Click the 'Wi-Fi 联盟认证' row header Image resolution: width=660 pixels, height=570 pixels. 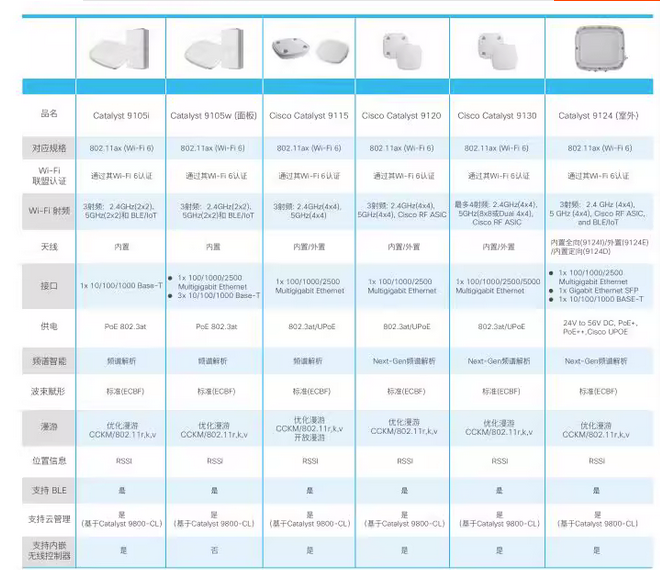[49, 176]
